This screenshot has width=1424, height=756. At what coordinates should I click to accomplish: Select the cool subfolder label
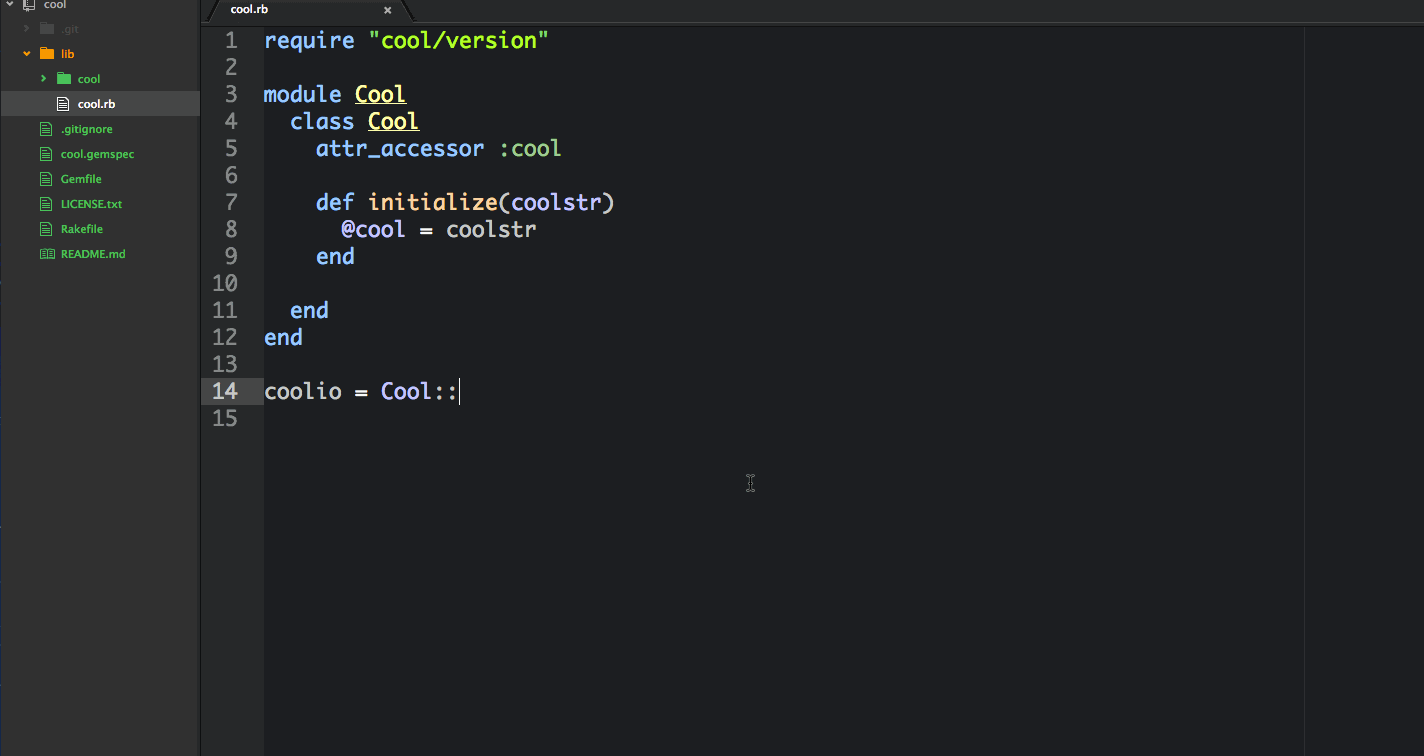(x=89, y=78)
